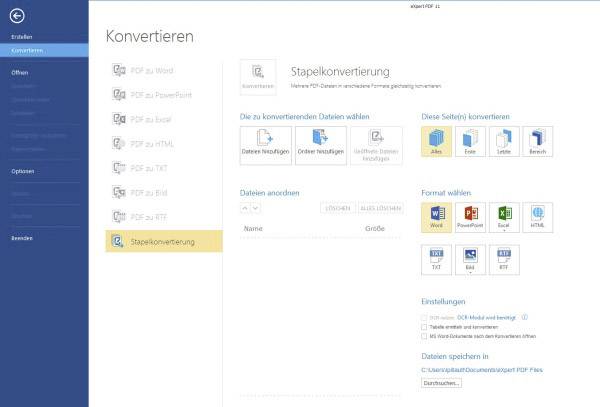Select PDF zu Bild conversion
Screen dimensions: 600x407
[x=164, y=193]
